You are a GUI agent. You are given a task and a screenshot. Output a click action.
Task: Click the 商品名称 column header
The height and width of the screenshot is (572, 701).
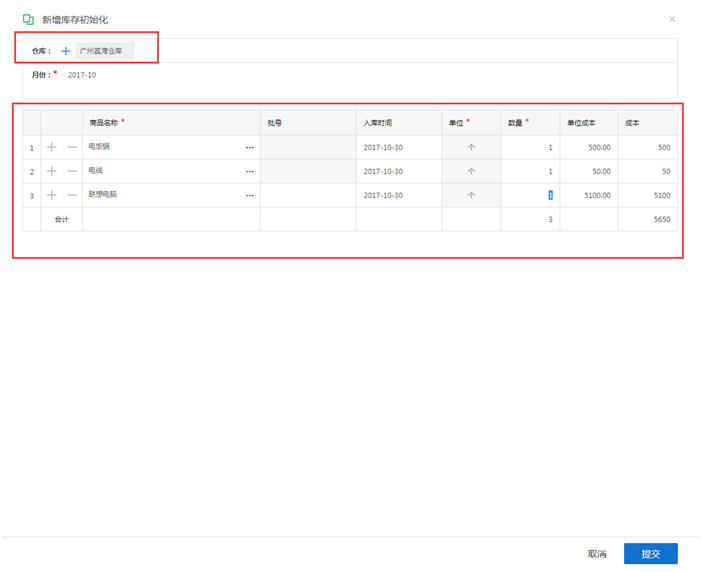[171, 123]
